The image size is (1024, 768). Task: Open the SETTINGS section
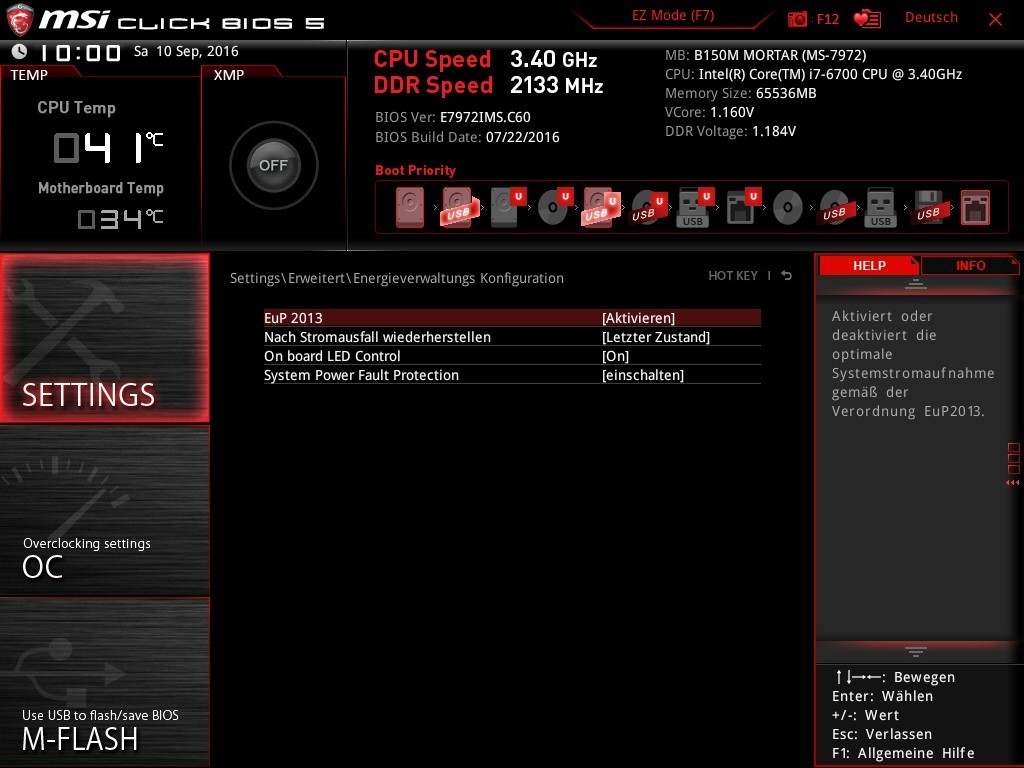click(104, 338)
